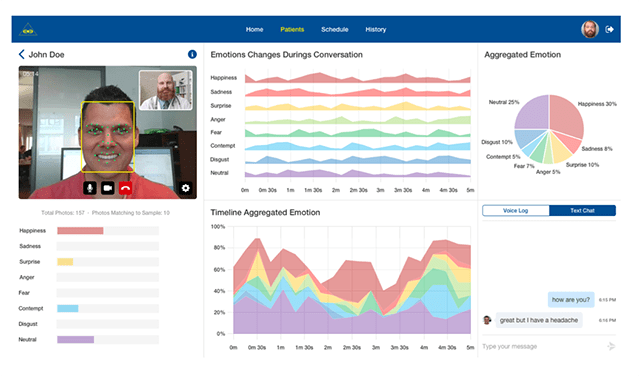Go to the Schedule page
Image resolution: width=640 pixels, height=376 pixels.
(x=335, y=29)
